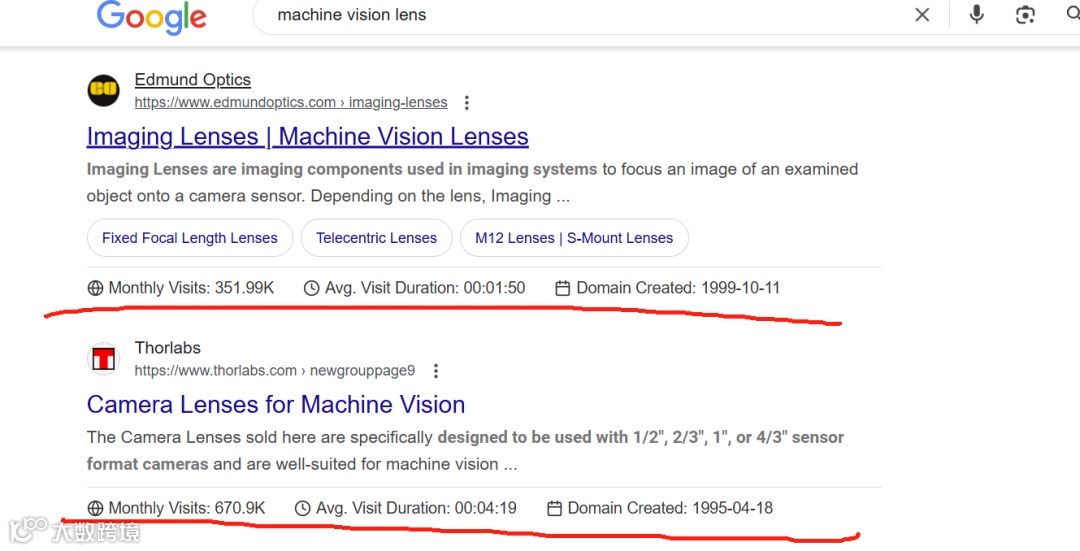This screenshot has width=1080, height=551.
Task: Click calendar icon beside Domain Created 1995-04-18
Action: pos(554,508)
